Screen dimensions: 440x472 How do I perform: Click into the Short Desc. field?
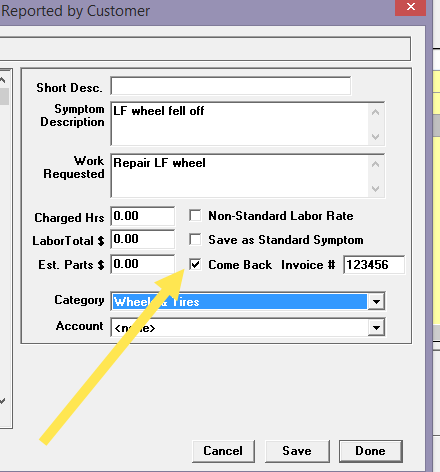[x=231, y=86]
